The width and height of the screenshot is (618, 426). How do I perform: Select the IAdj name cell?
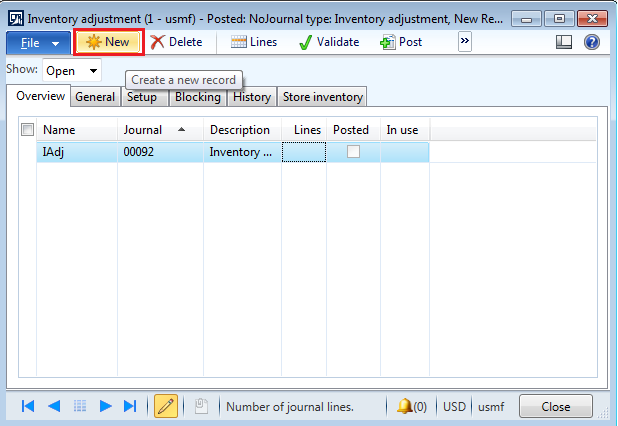77,152
